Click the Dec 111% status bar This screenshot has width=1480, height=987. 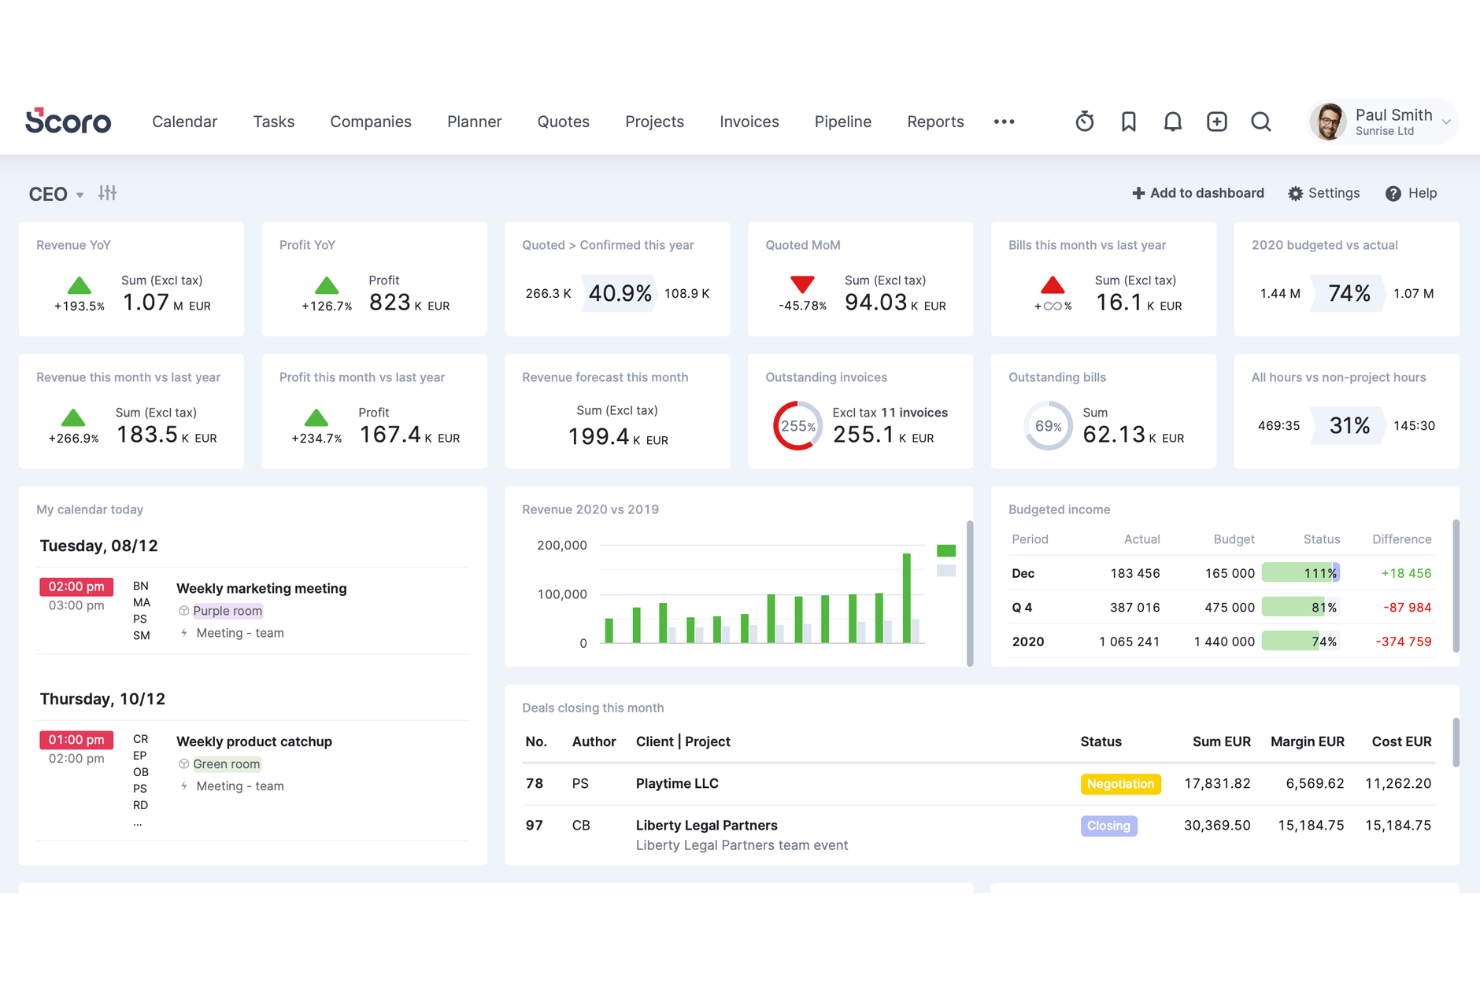tap(1300, 573)
